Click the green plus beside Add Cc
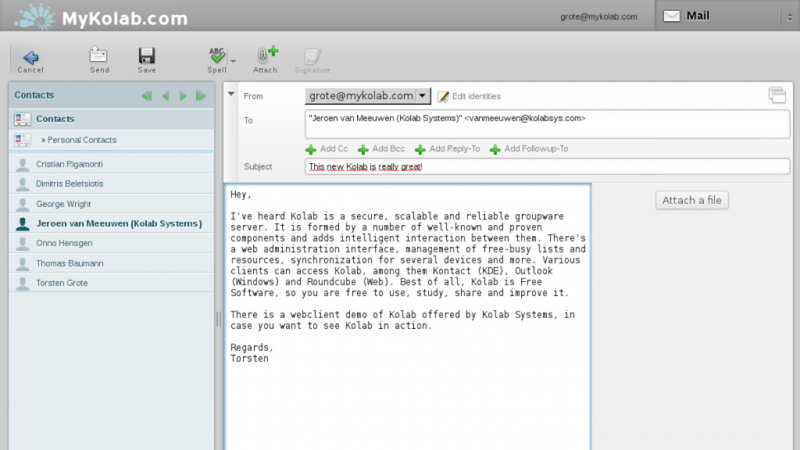800x450 pixels. point(311,149)
